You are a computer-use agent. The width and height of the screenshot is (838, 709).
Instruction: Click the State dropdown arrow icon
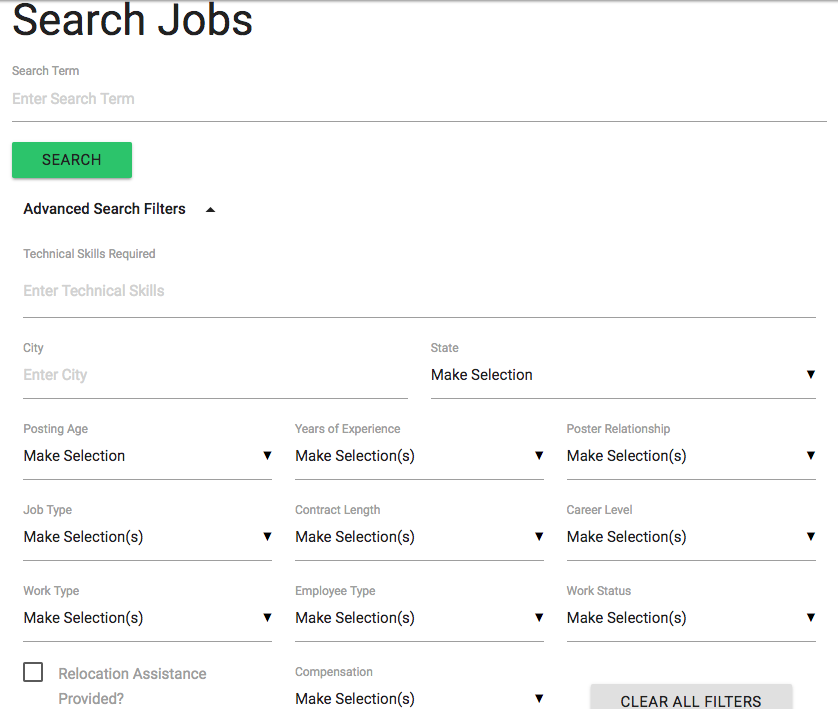811,375
